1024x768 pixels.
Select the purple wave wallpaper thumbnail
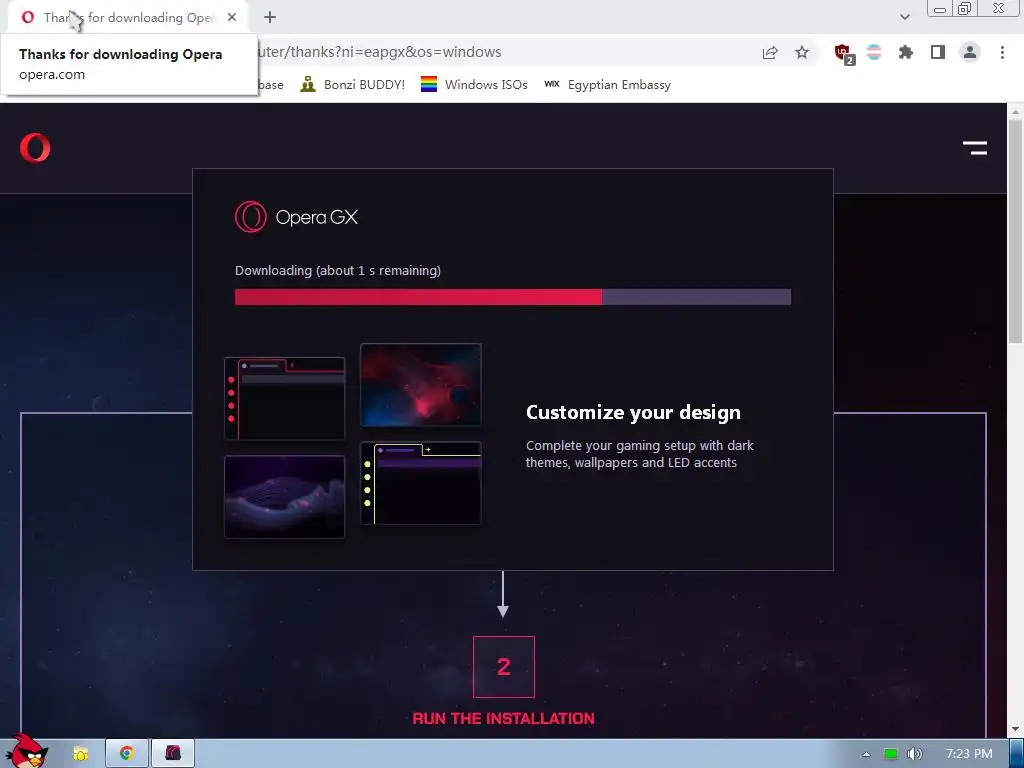pos(285,497)
